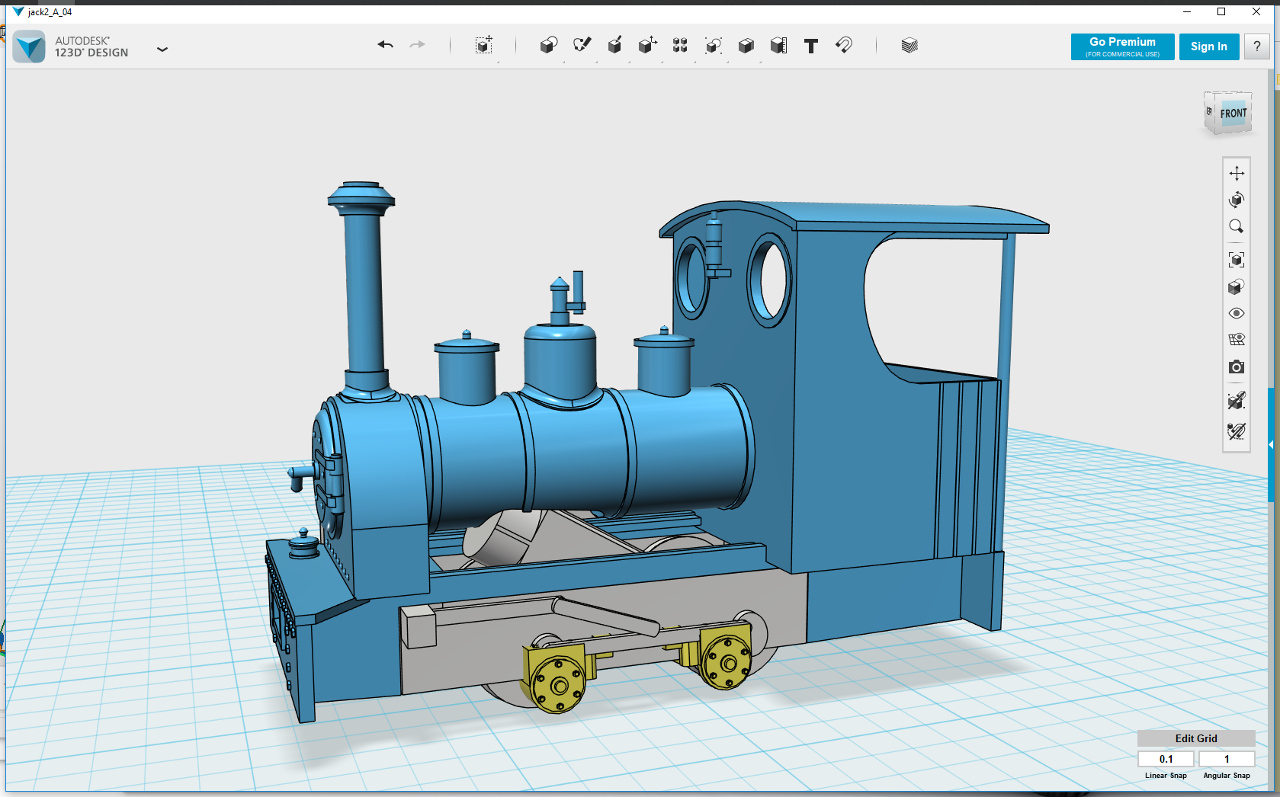
Task: Click the Edit Grid button
Action: pos(1196,738)
